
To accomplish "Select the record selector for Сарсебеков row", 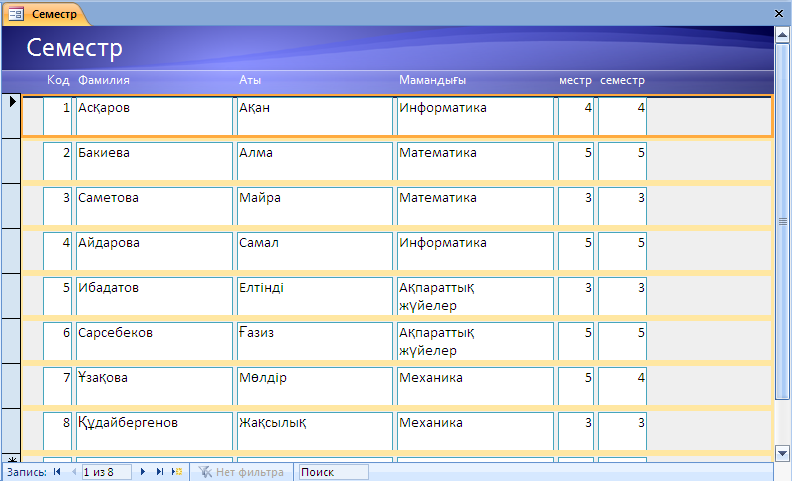I will coord(11,341).
